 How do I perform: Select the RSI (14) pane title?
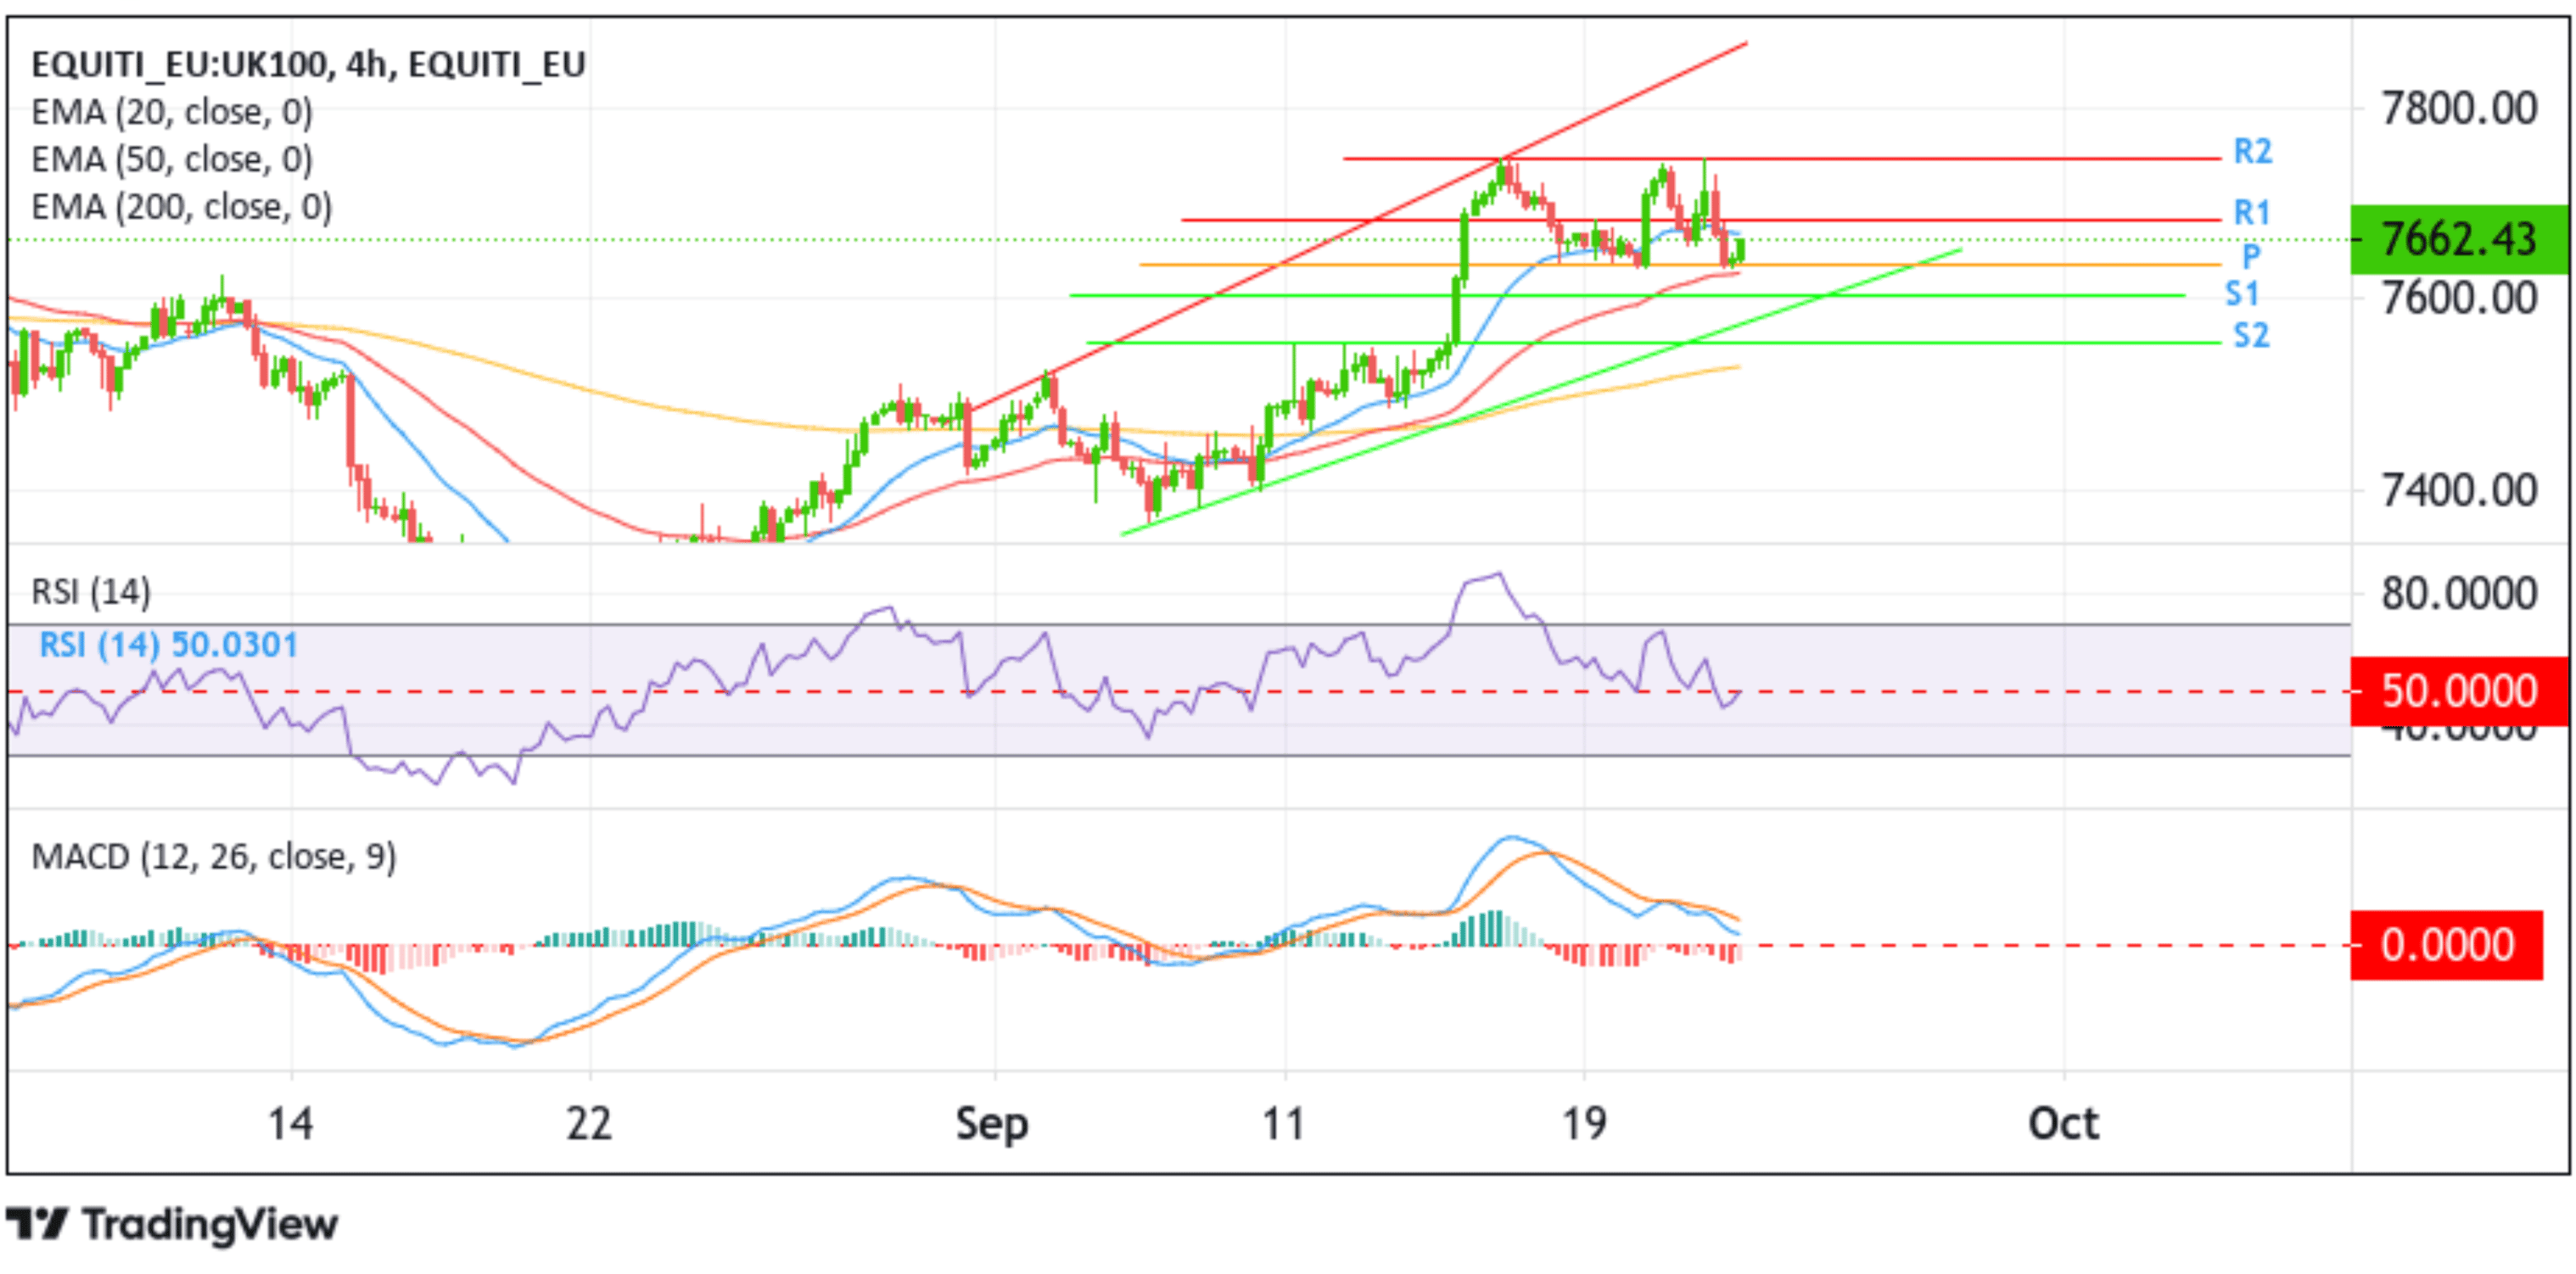91,592
